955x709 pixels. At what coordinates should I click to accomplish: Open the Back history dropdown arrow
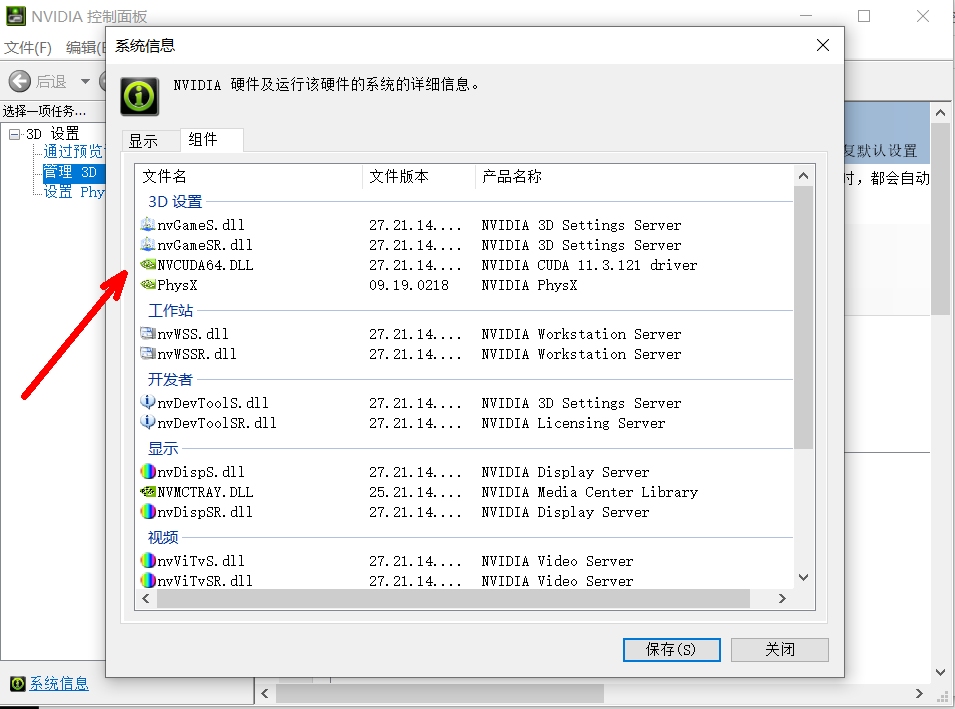pyautogui.click(x=85, y=81)
